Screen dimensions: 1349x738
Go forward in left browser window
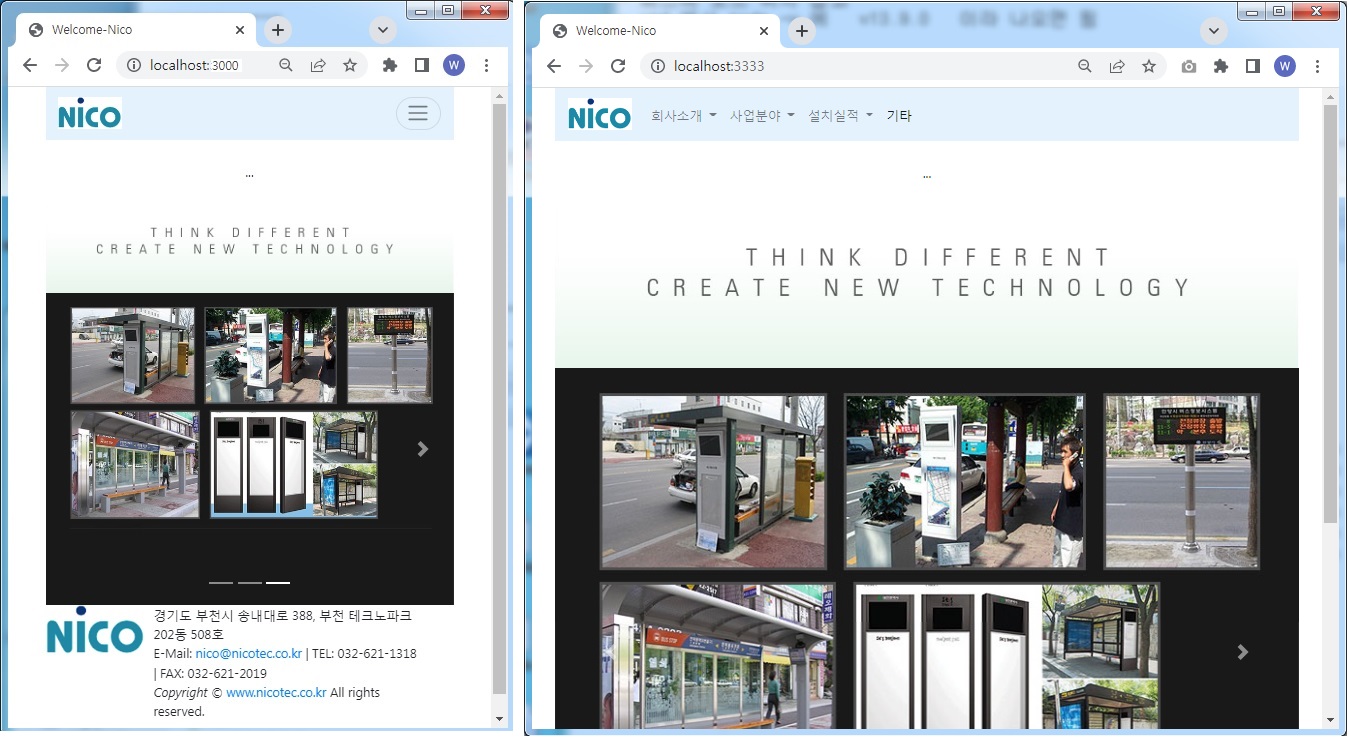tap(62, 65)
